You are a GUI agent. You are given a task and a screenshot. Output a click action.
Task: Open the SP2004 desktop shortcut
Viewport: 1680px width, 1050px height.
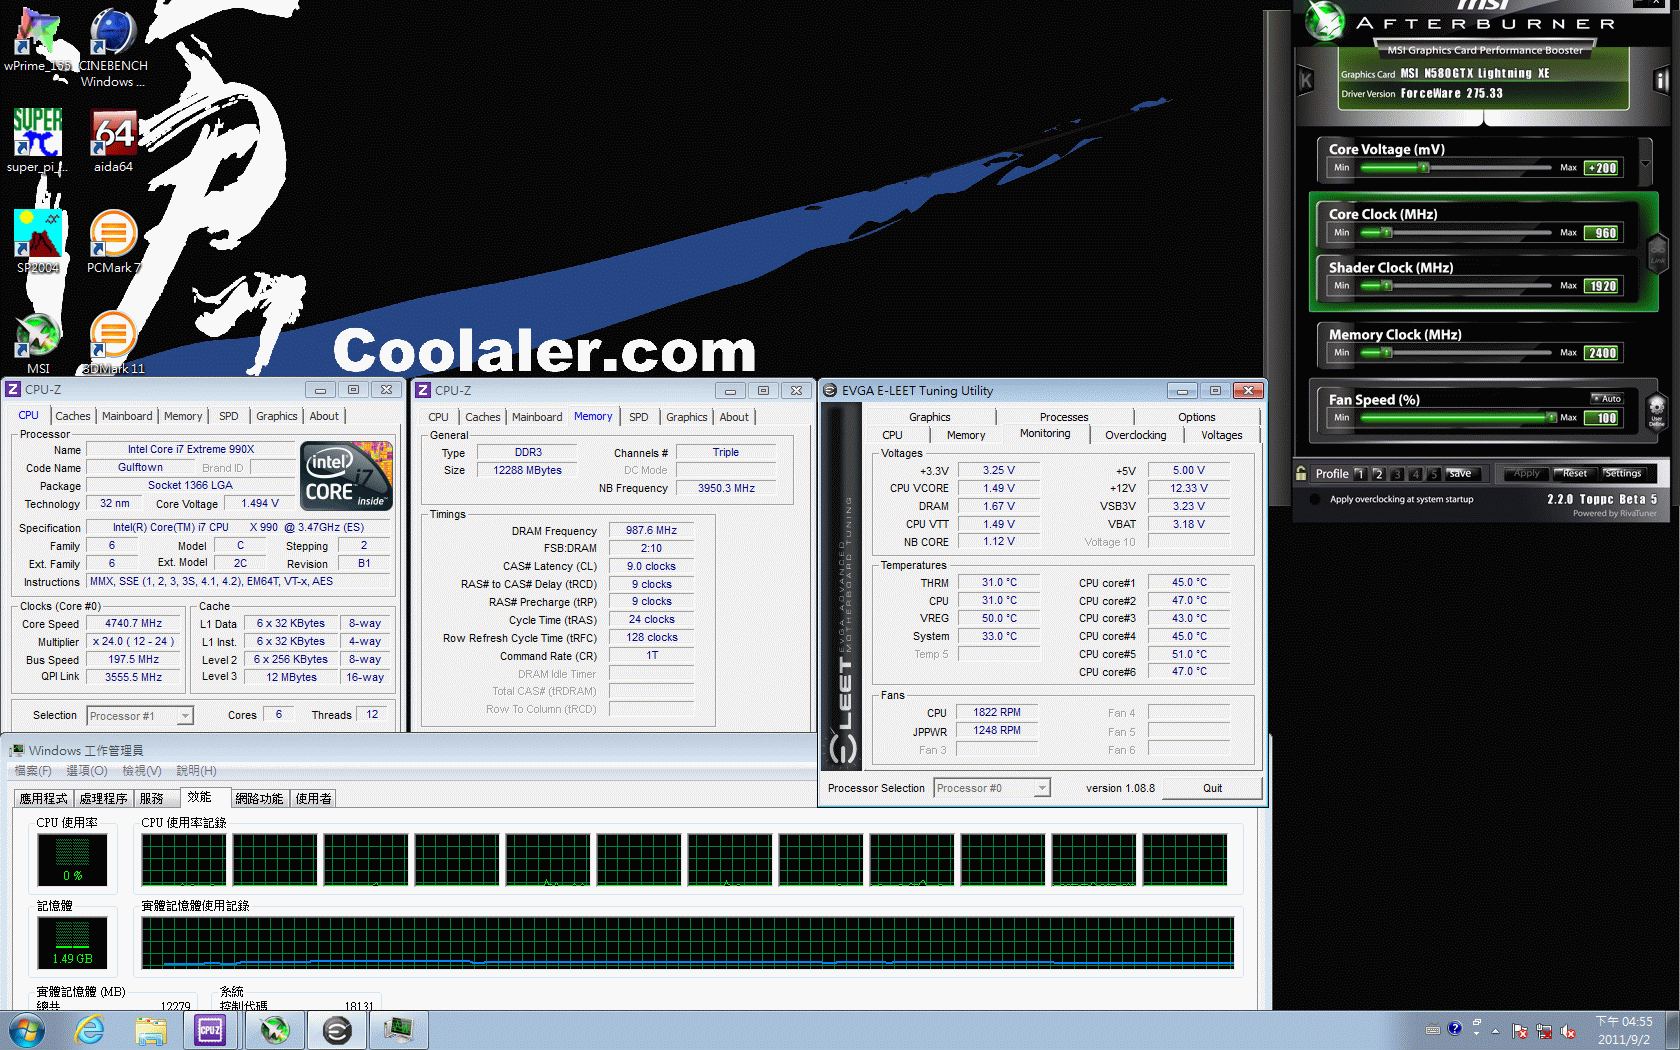click(x=38, y=241)
